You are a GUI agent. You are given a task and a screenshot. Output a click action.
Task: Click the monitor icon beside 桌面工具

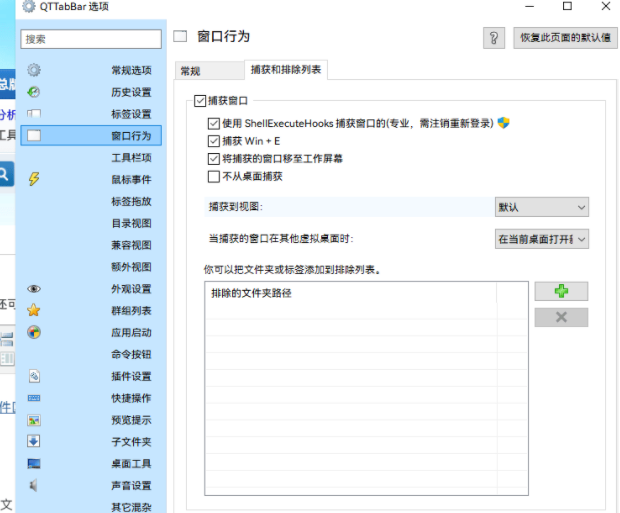[34, 464]
